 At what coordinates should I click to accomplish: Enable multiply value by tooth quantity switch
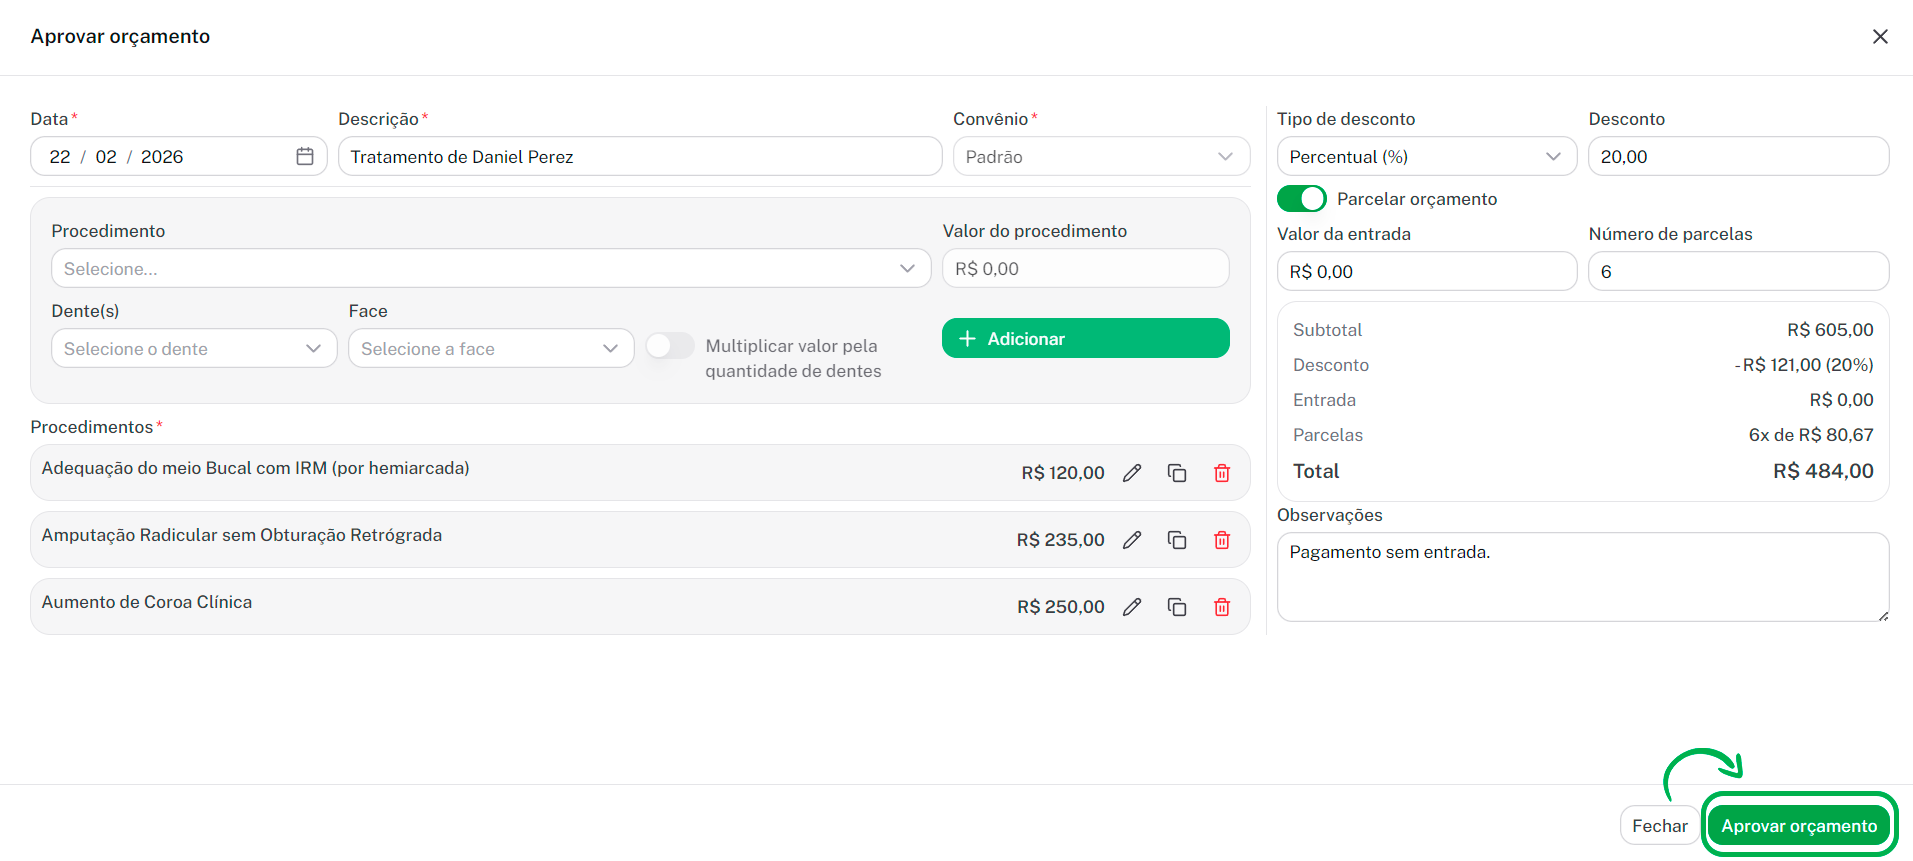coord(670,346)
